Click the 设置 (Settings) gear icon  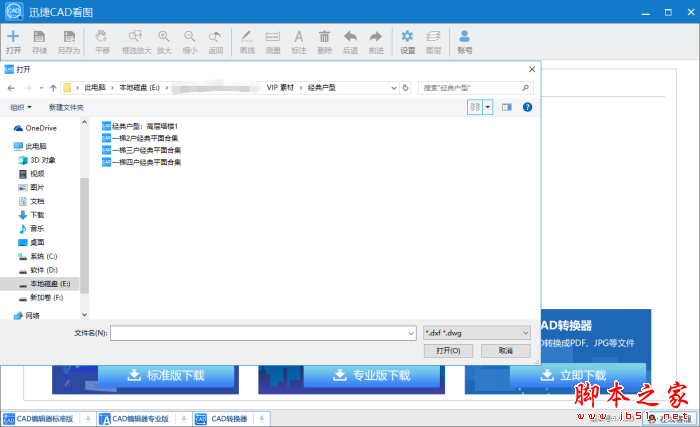[407, 41]
